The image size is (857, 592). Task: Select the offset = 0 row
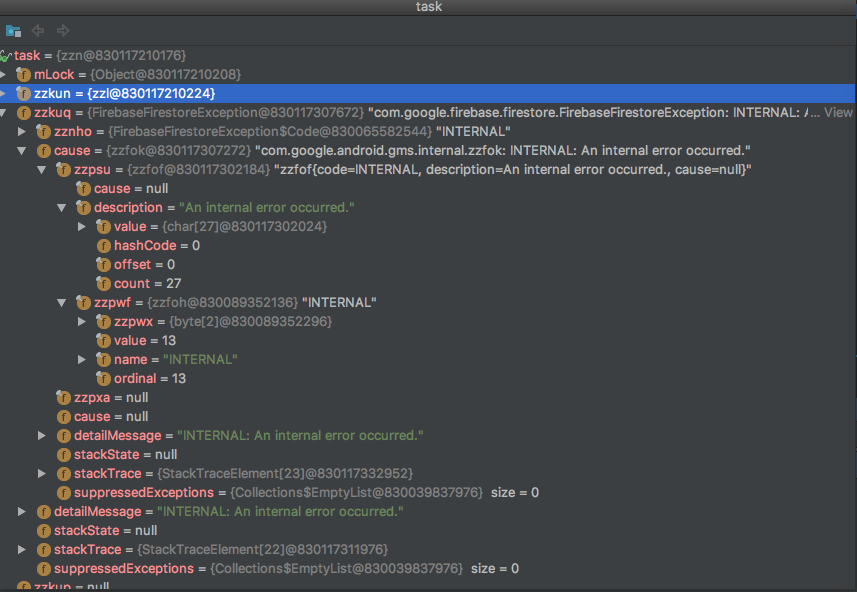tap(428, 265)
